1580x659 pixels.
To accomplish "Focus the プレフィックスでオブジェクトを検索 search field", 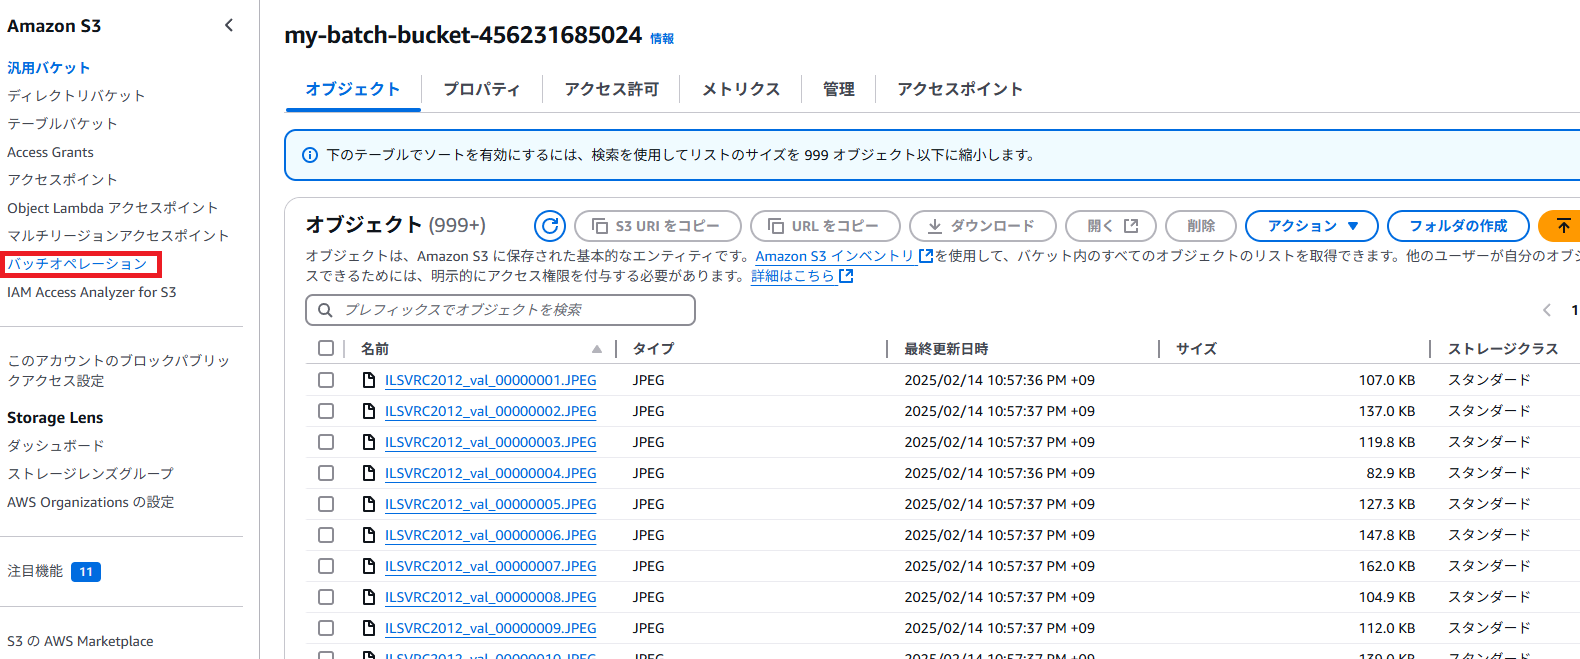I will (500, 310).
